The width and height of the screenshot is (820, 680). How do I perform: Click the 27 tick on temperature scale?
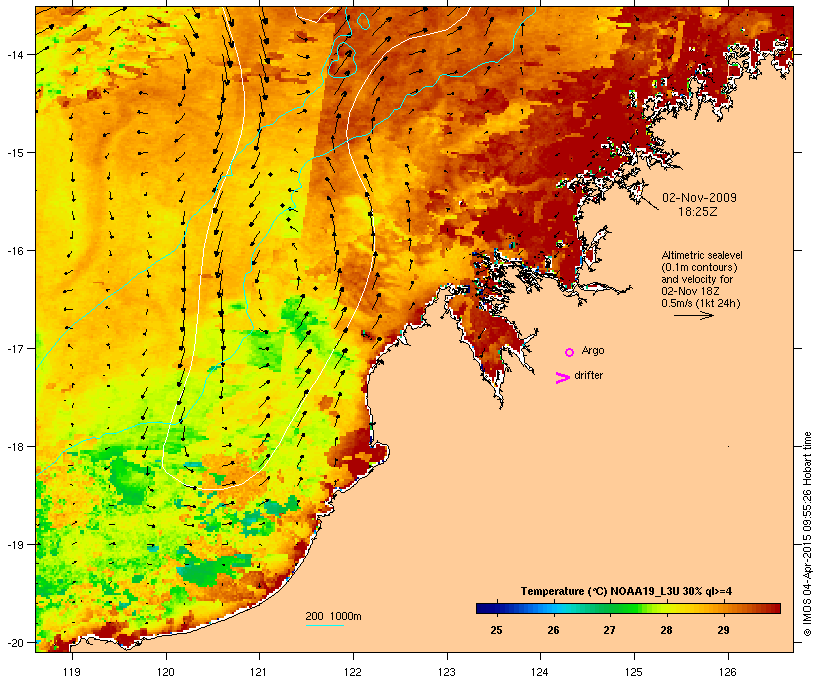(x=609, y=630)
